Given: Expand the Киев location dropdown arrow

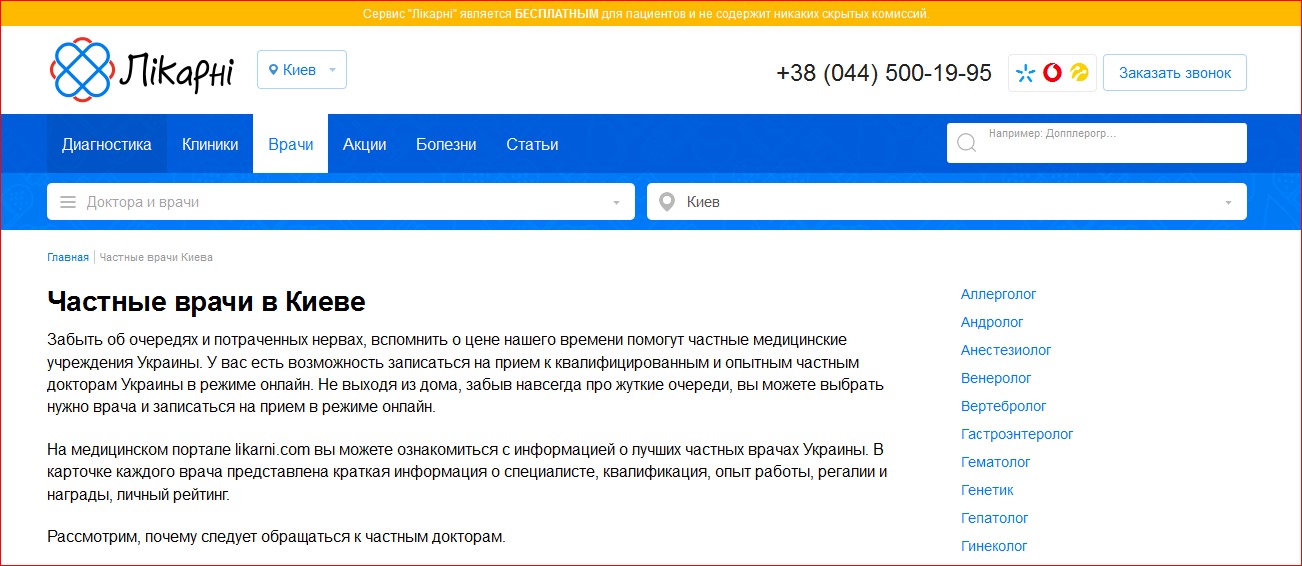Looking at the screenshot, I should (x=1228, y=203).
